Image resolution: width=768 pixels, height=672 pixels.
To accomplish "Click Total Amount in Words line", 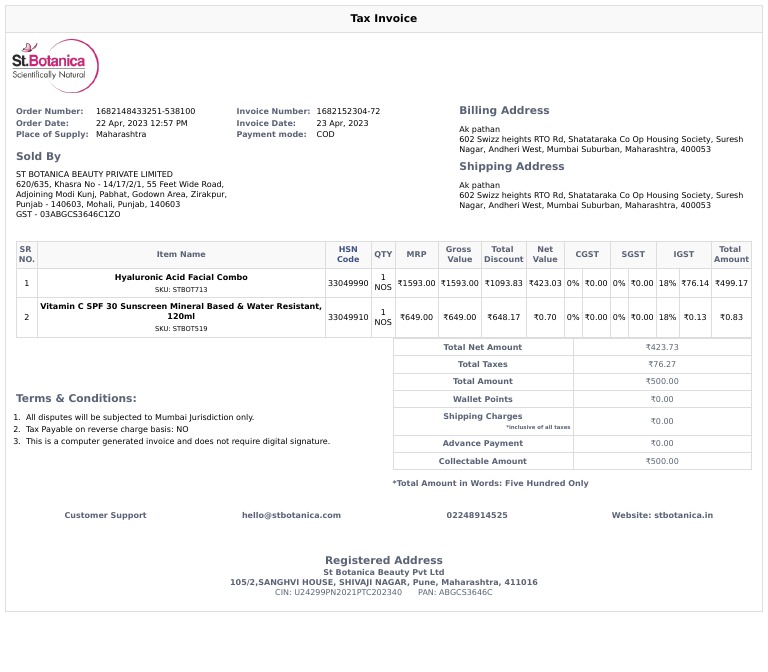I will pyautogui.click(x=490, y=483).
